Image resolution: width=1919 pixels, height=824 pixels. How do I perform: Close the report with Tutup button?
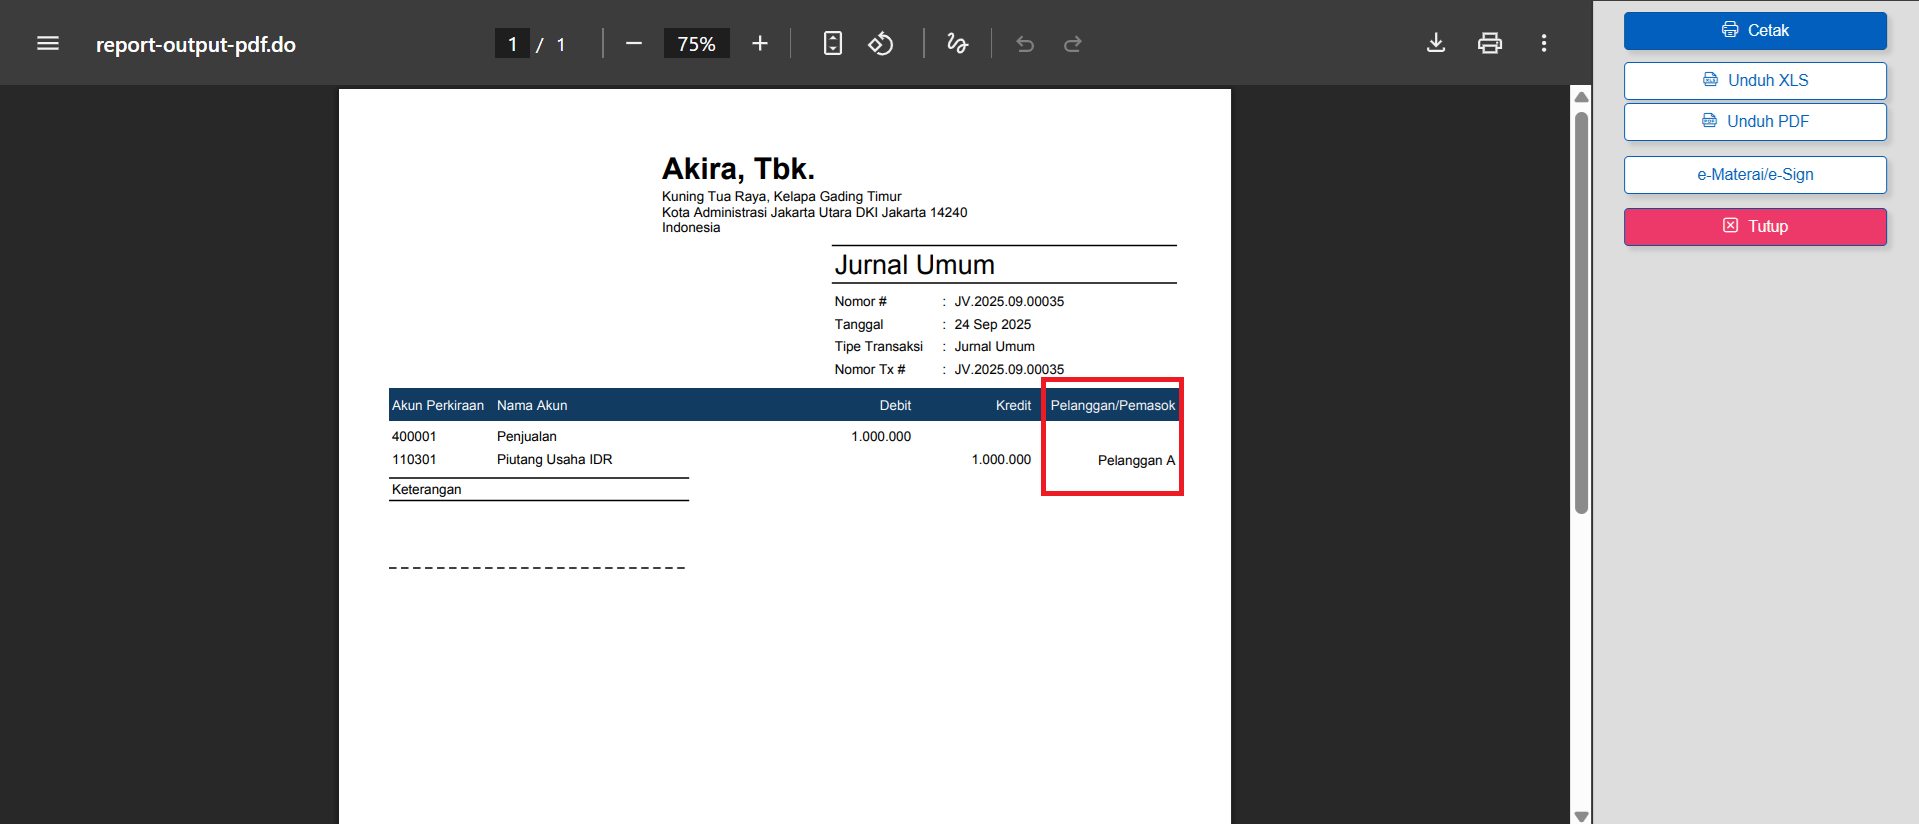click(1754, 227)
